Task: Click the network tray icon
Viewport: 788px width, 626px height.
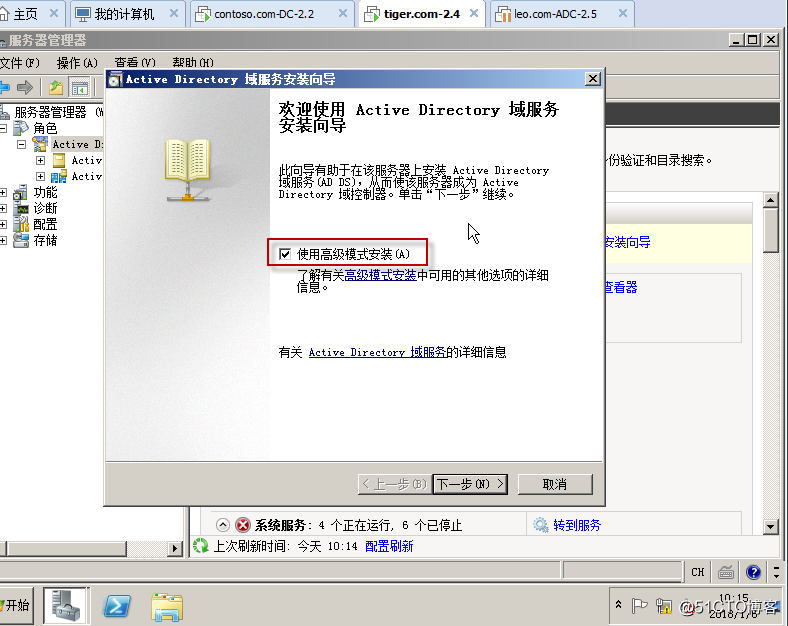Action: (x=664, y=606)
